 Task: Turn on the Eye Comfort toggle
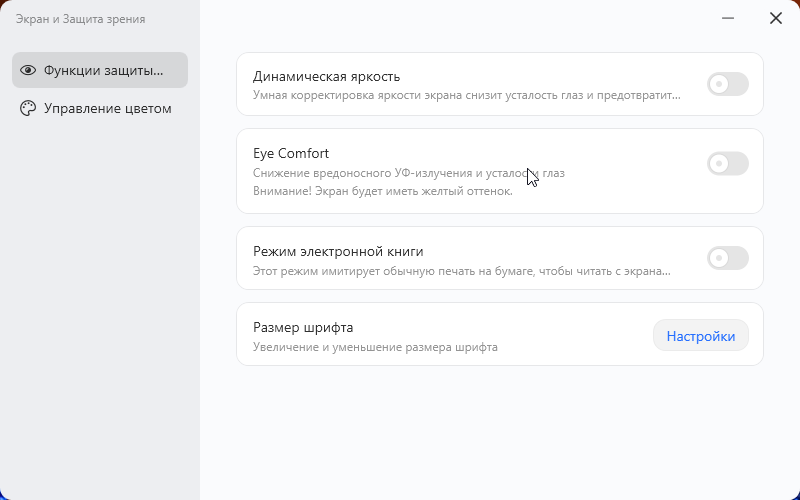[x=727, y=163]
